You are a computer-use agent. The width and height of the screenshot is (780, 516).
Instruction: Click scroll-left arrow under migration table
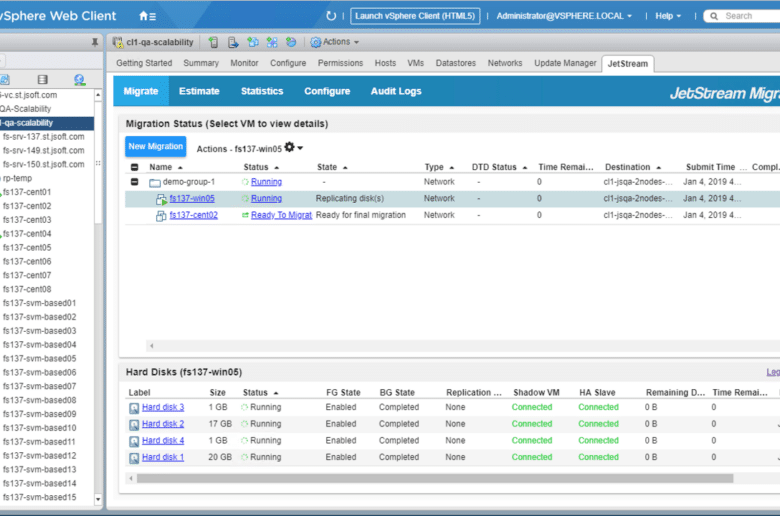point(152,345)
